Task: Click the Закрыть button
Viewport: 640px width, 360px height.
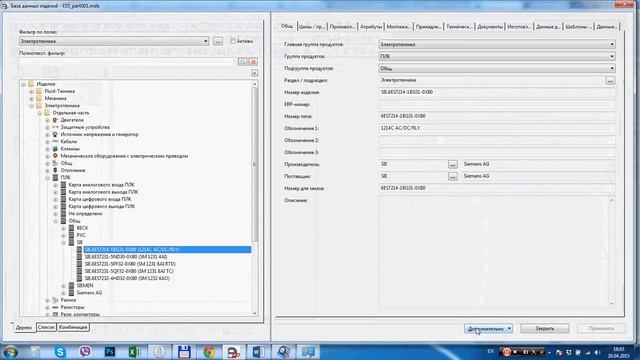Action: pos(544,329)
